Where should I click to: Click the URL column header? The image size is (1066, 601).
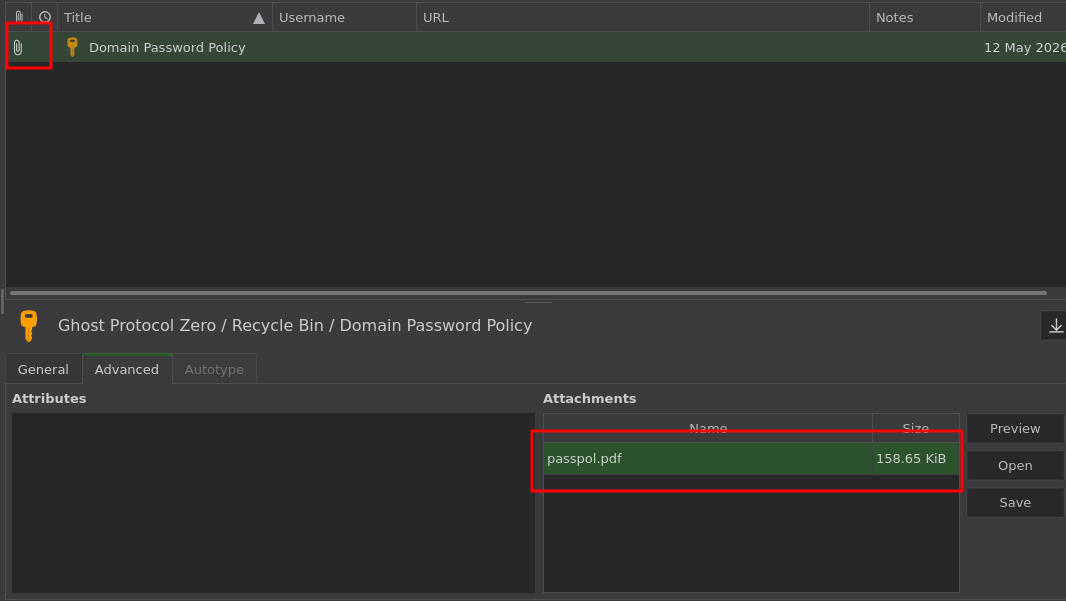coord(642,17)
